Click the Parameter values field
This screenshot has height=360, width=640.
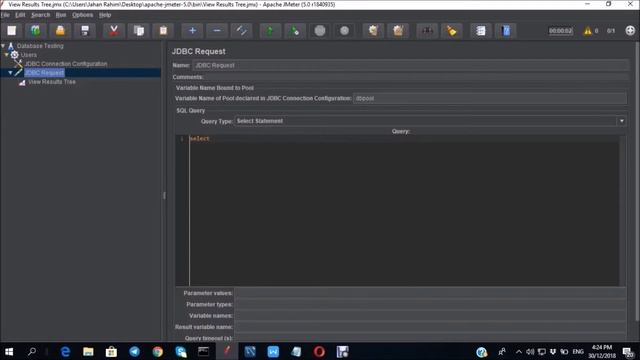(430, 293)
